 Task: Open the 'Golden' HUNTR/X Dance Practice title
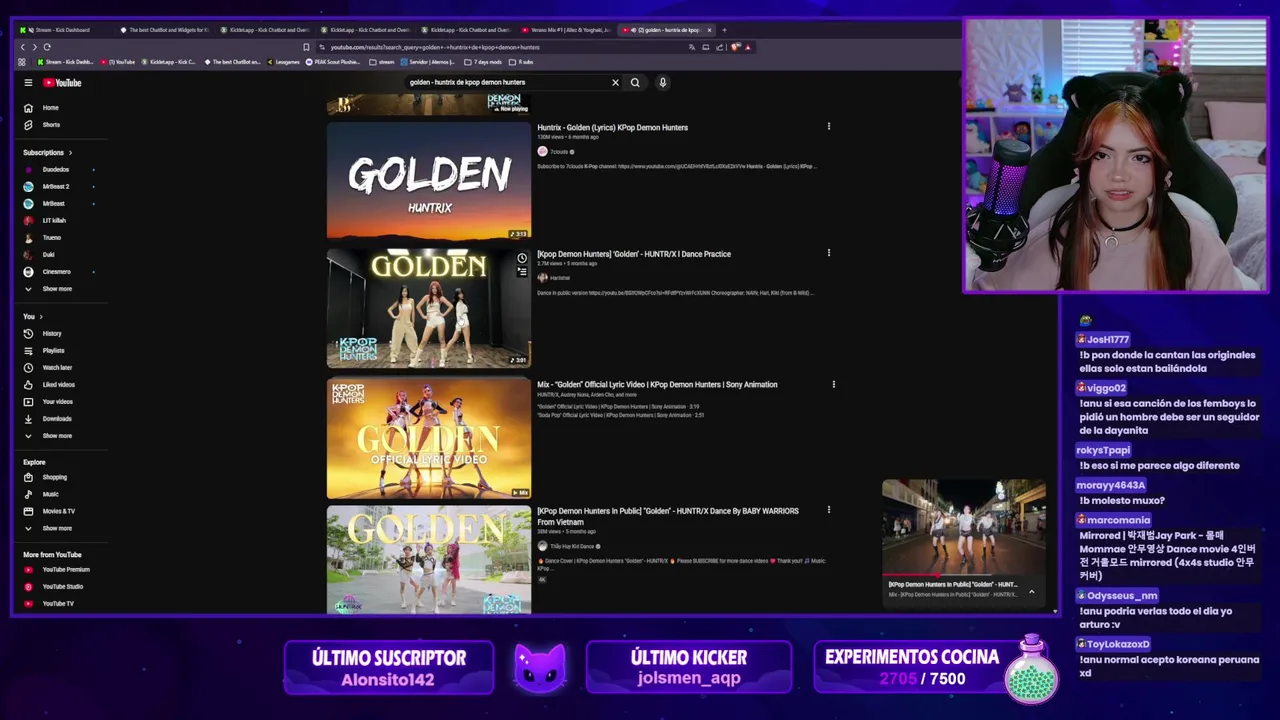634,254
